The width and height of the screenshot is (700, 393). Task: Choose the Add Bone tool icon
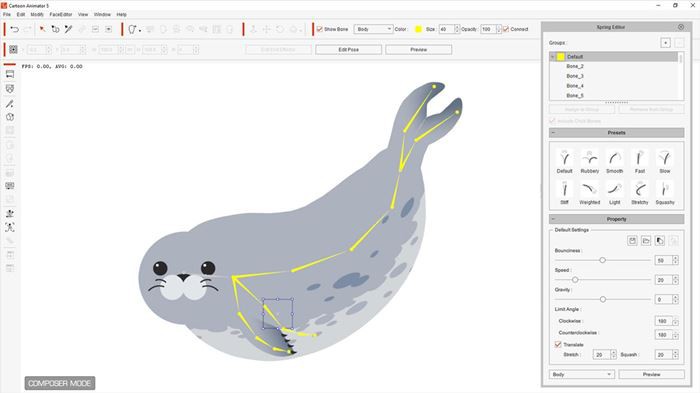(x=55, y=29)
